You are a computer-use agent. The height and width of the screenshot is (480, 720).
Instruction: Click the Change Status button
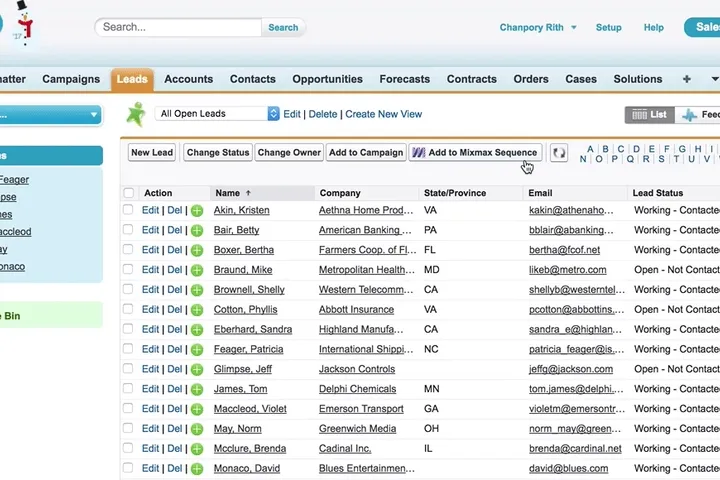218,152
